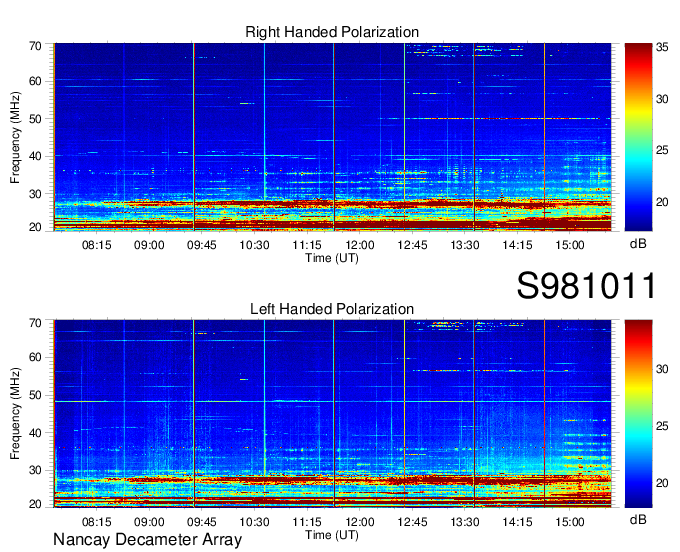Select the large "S981011" observation label
The height and width of the screenshot is (552, 680).
point(586,286)
